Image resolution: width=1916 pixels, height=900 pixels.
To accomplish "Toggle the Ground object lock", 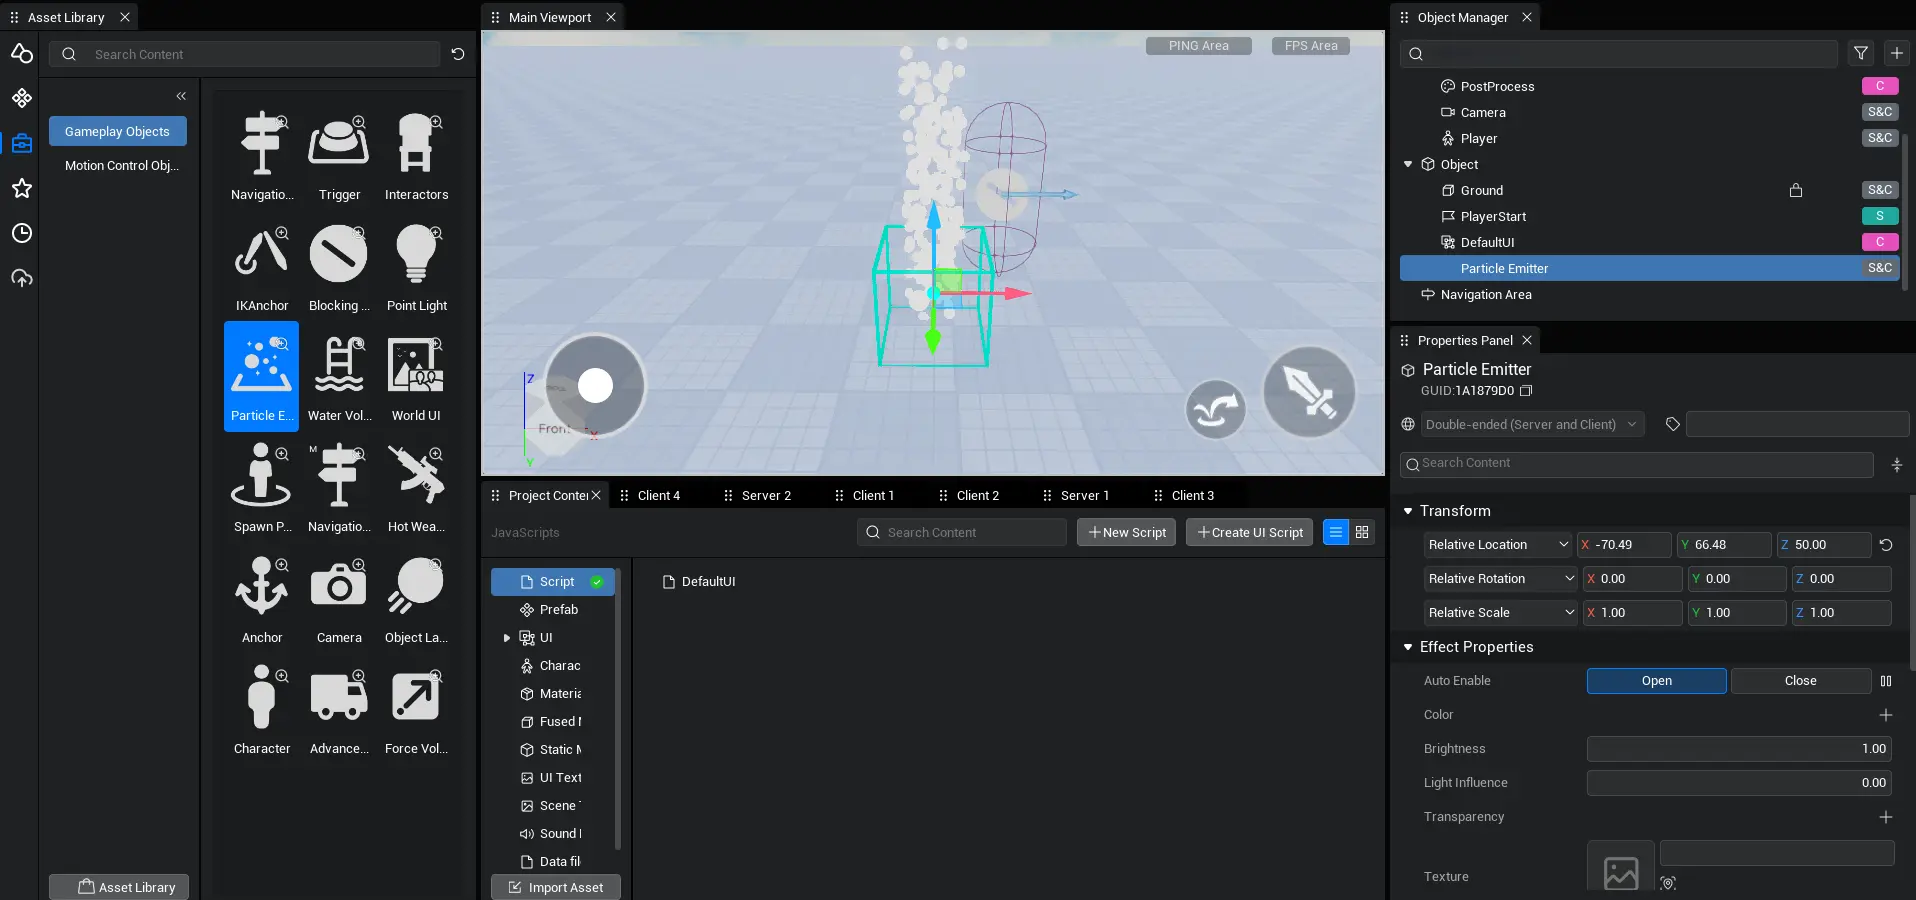I will coord(1796,190).
